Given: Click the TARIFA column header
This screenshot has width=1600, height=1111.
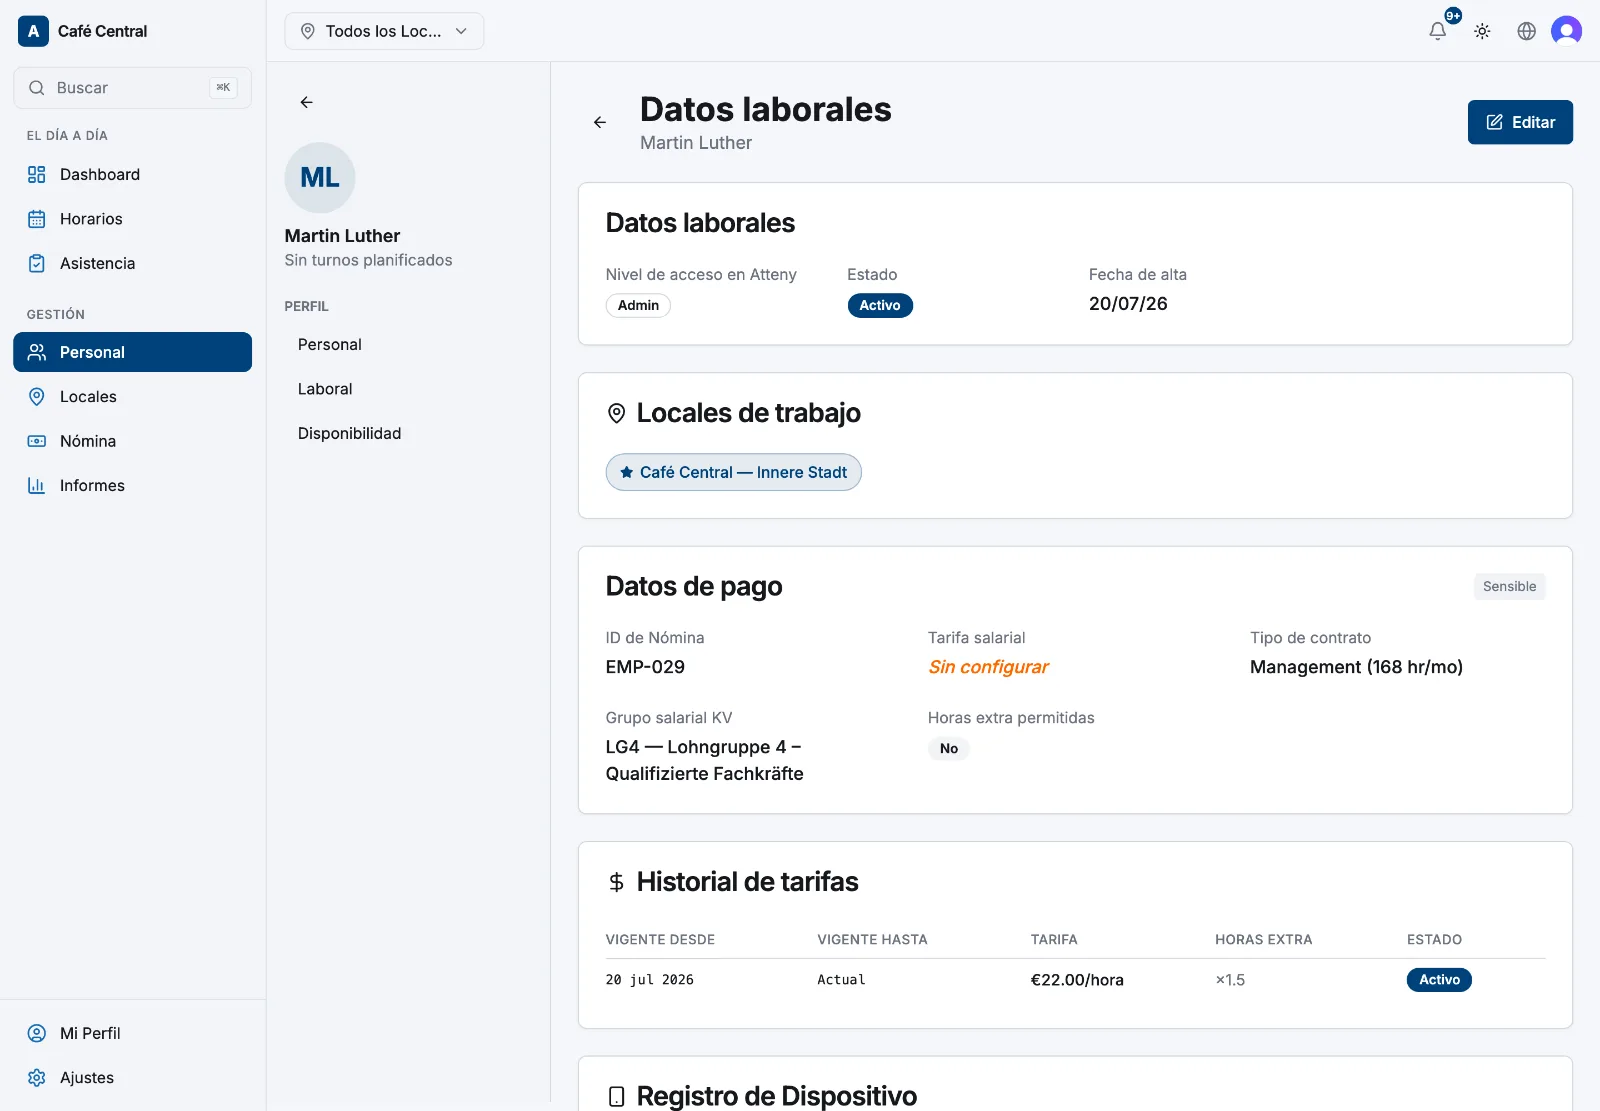Looking at the screenshot, I should (1054, 940).
